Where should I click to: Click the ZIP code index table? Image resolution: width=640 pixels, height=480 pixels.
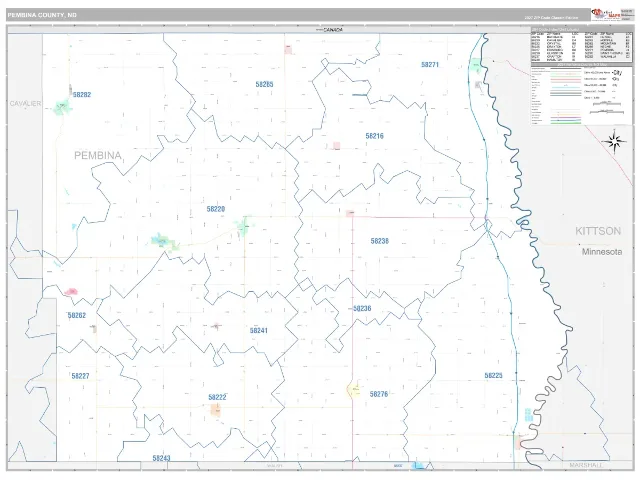click(581, 45)
